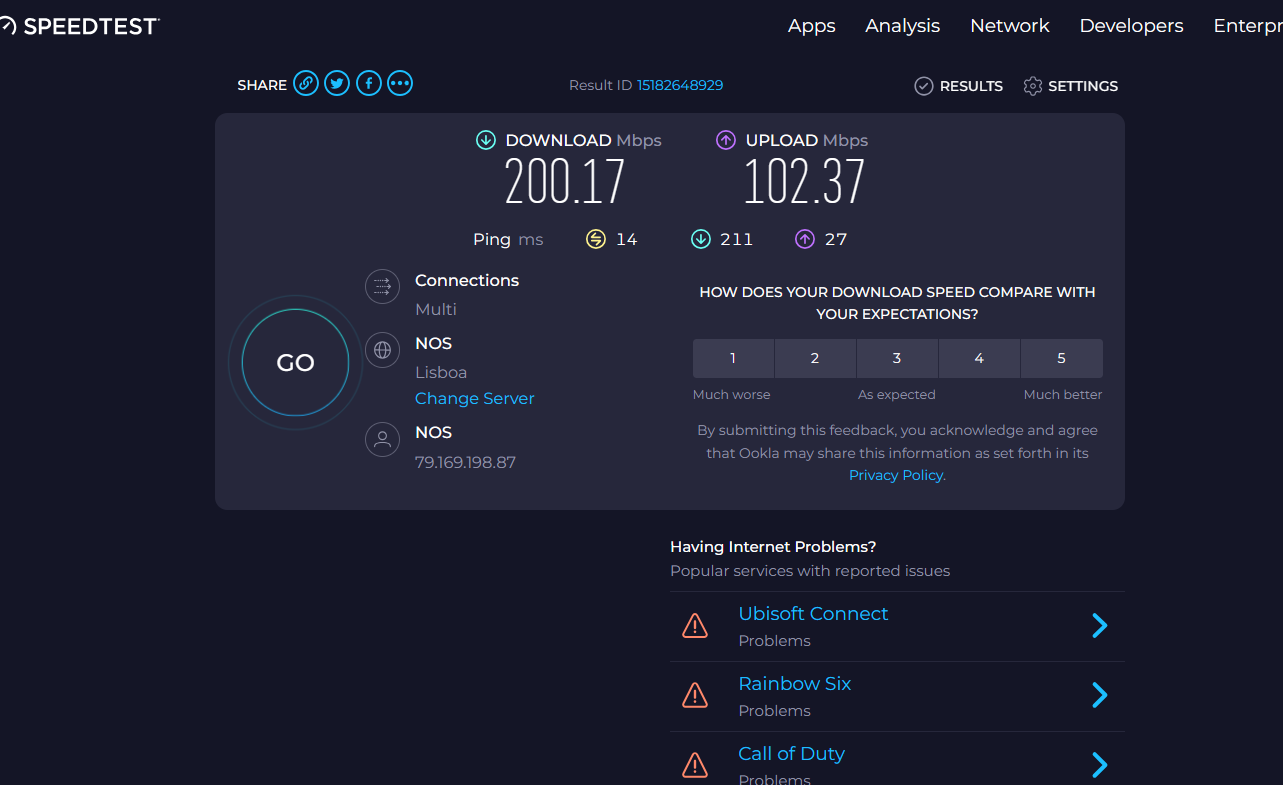Click the 'Having Internet Problems?' heading
The image size is (1283, 785).
tap(773, 547)
